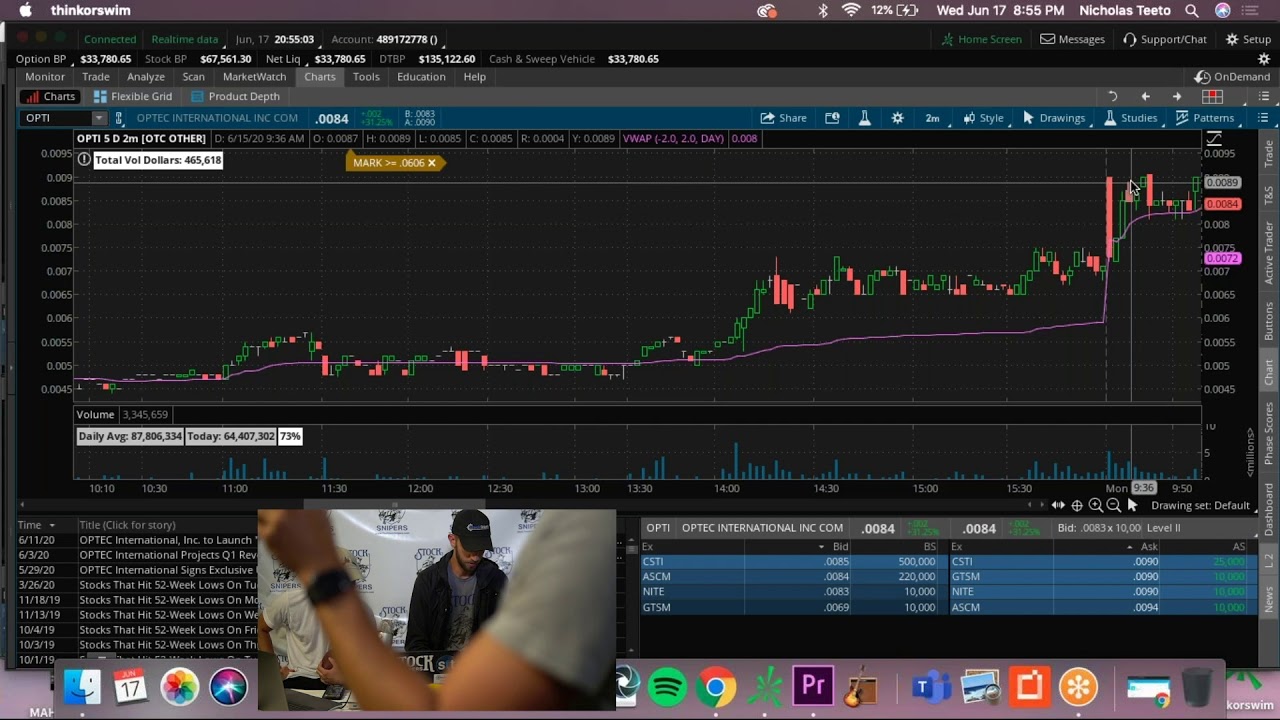Go to Home Screen

pyautogui.click(x=981, y=39)
